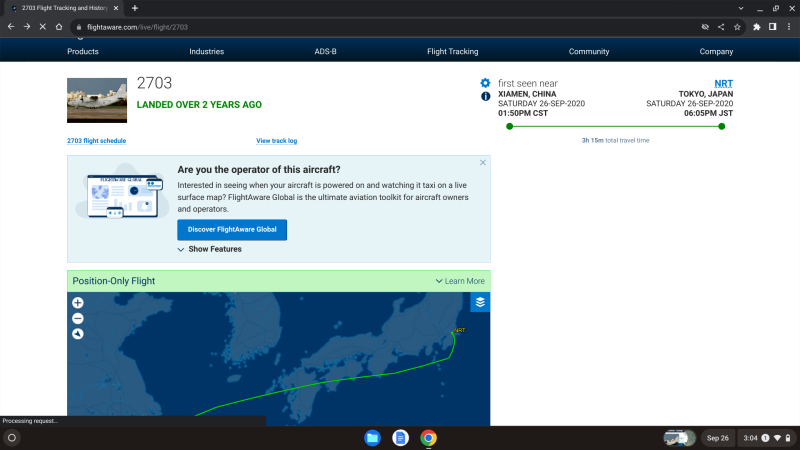Open the Community menu
The width and height of the screenshot is (800, 450).
(x=589, y=52)
